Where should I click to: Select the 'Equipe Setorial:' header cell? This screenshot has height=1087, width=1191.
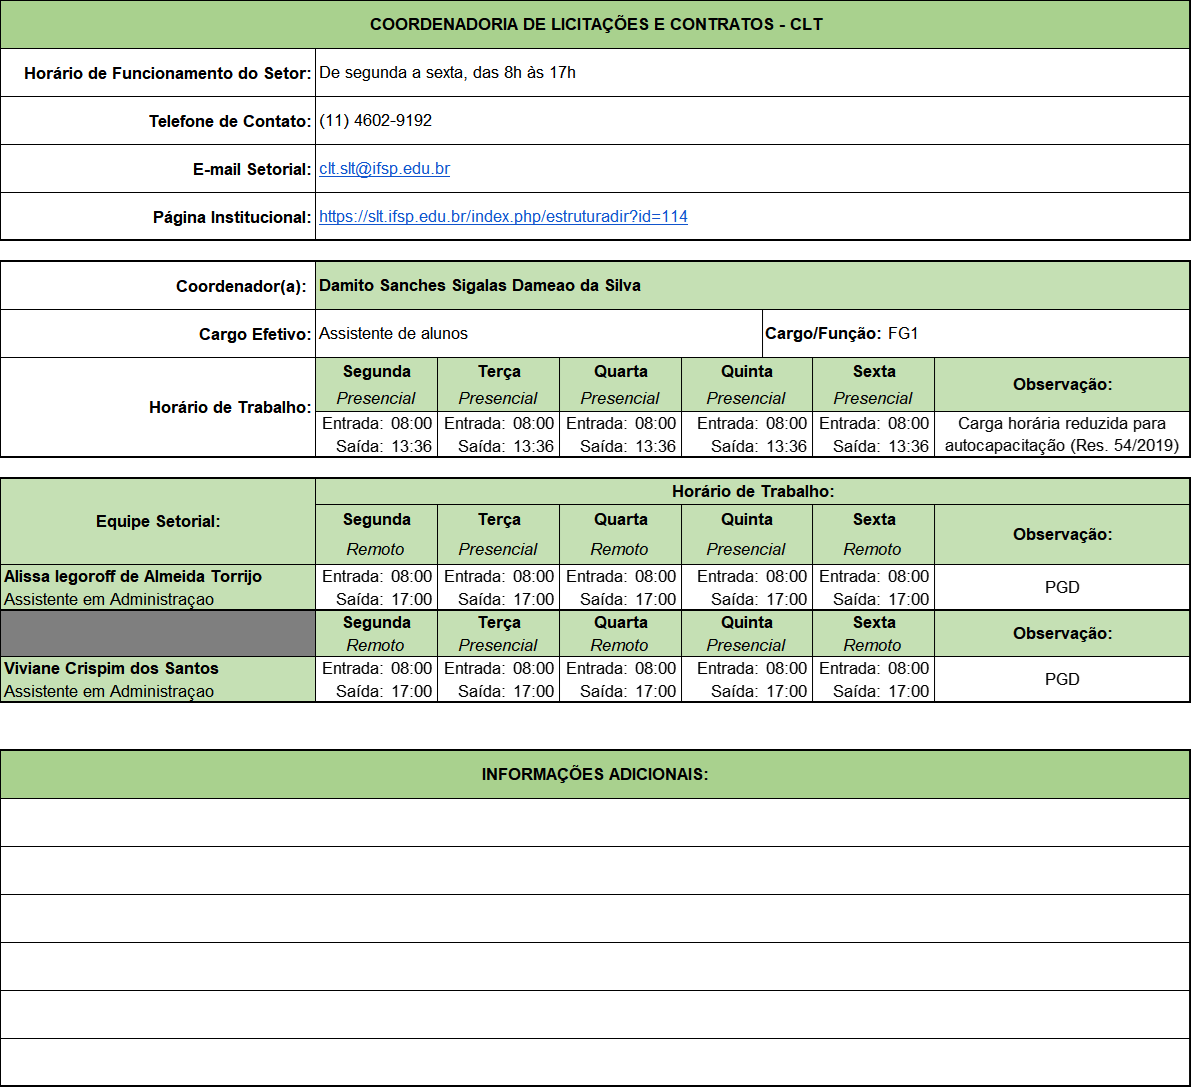pos(158,522)
